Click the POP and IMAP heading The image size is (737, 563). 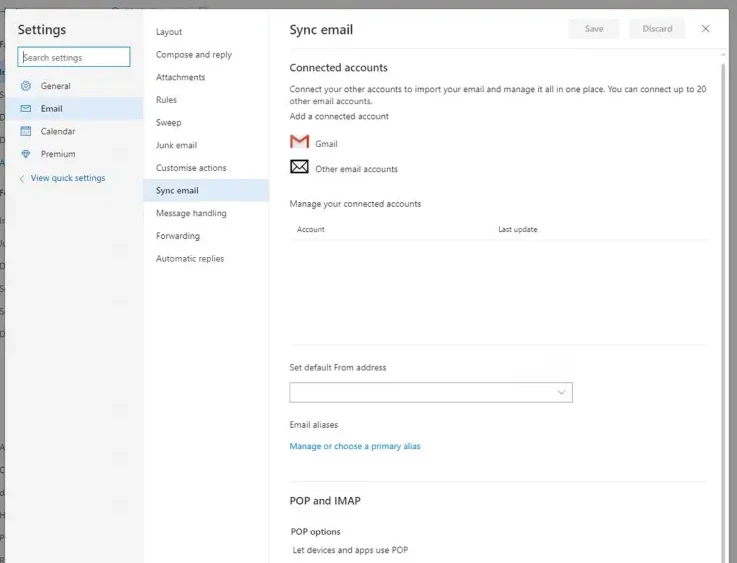(325, 501)
